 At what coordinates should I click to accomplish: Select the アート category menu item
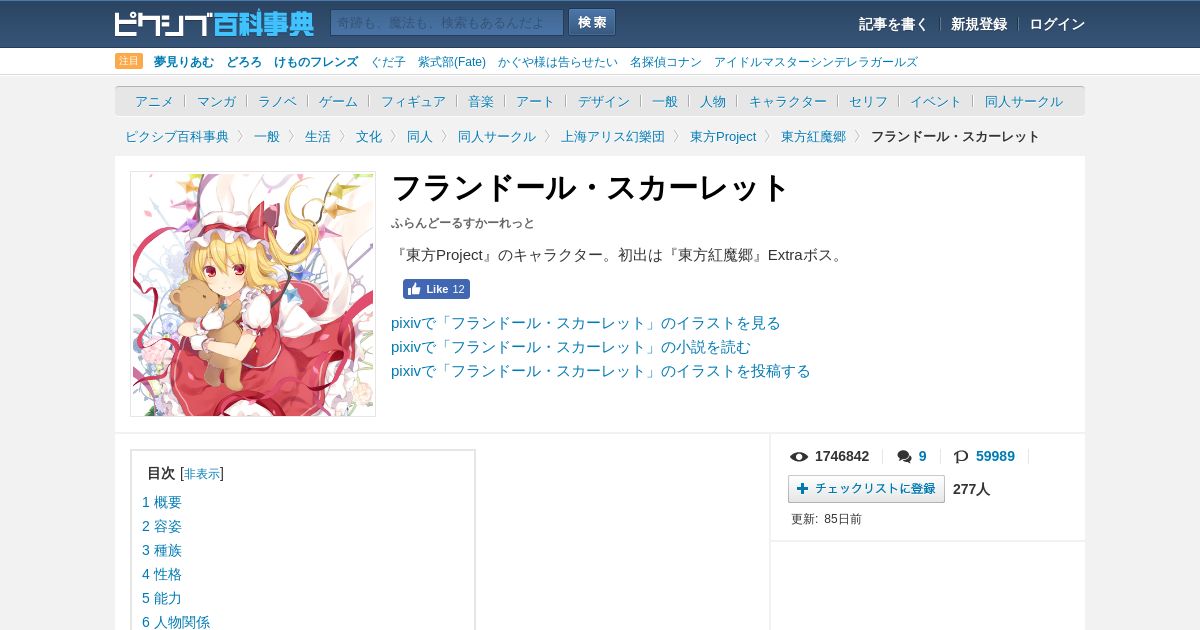coord(535,101)
